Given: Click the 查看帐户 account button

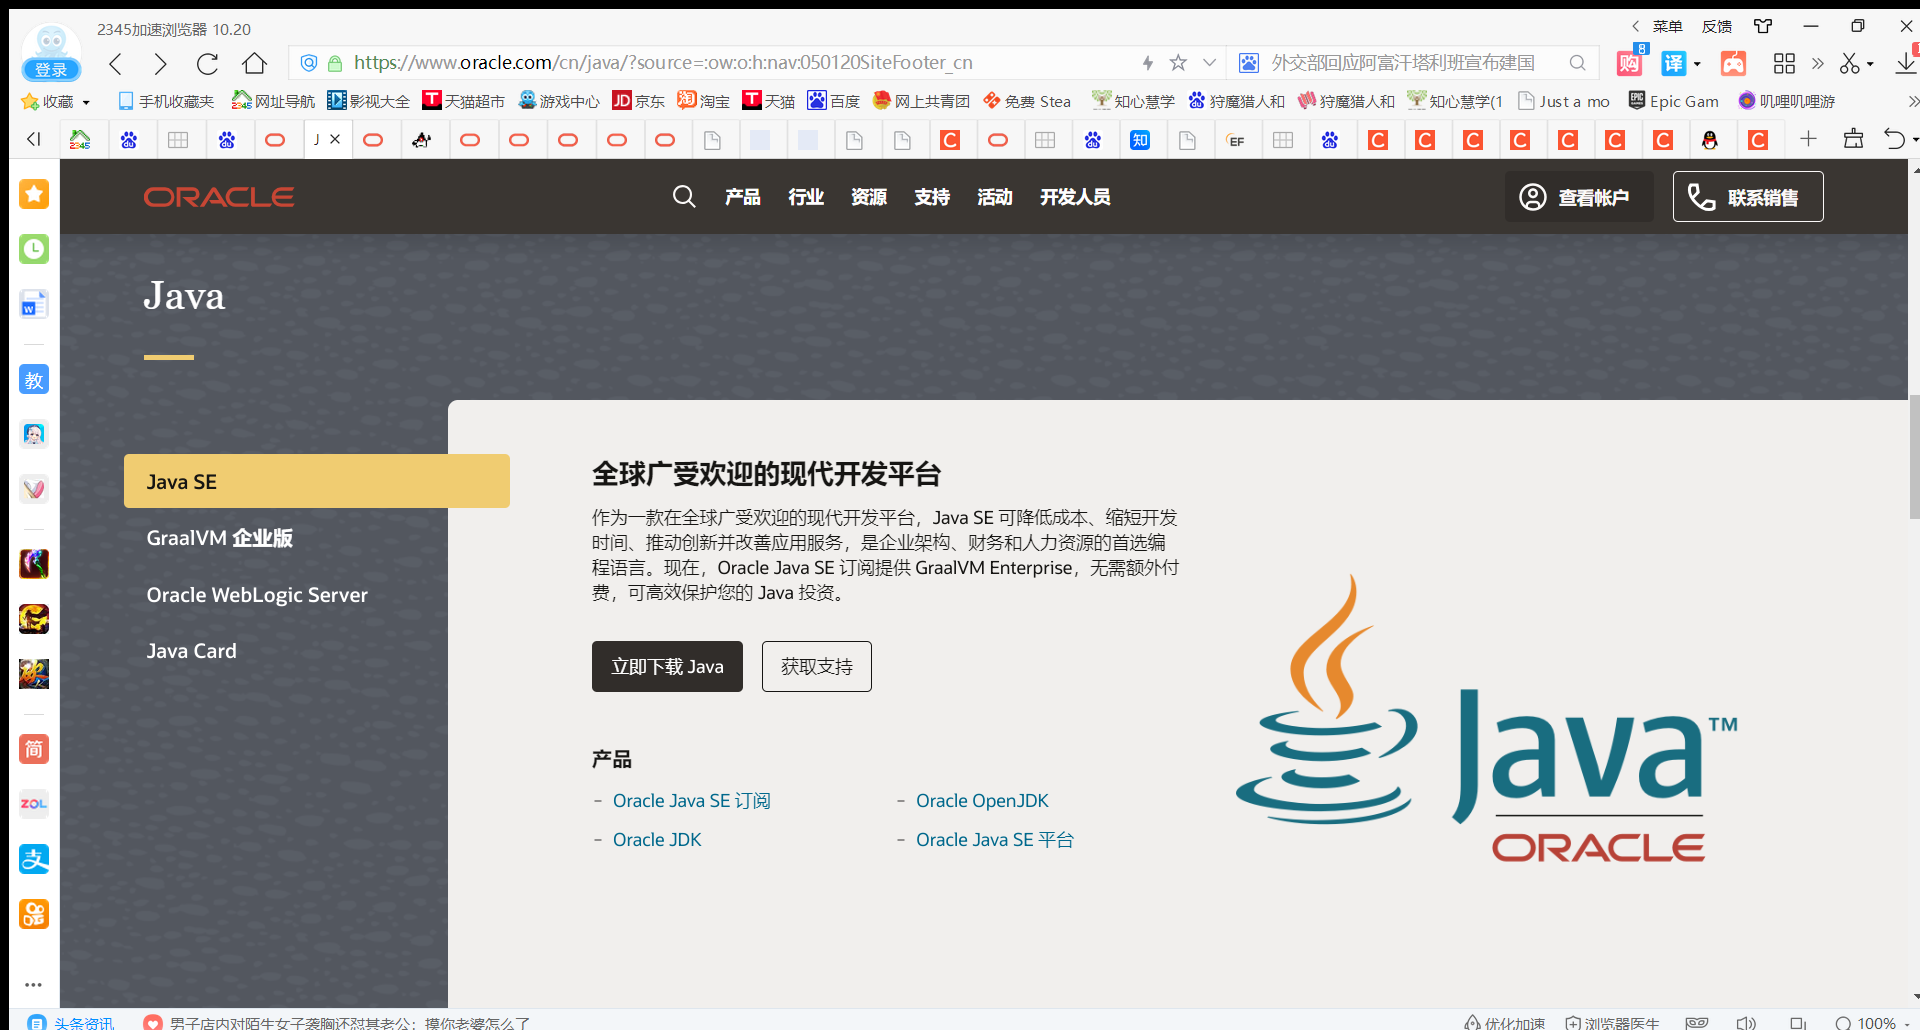Looking at the screenshot, I should coord(1579,197).
